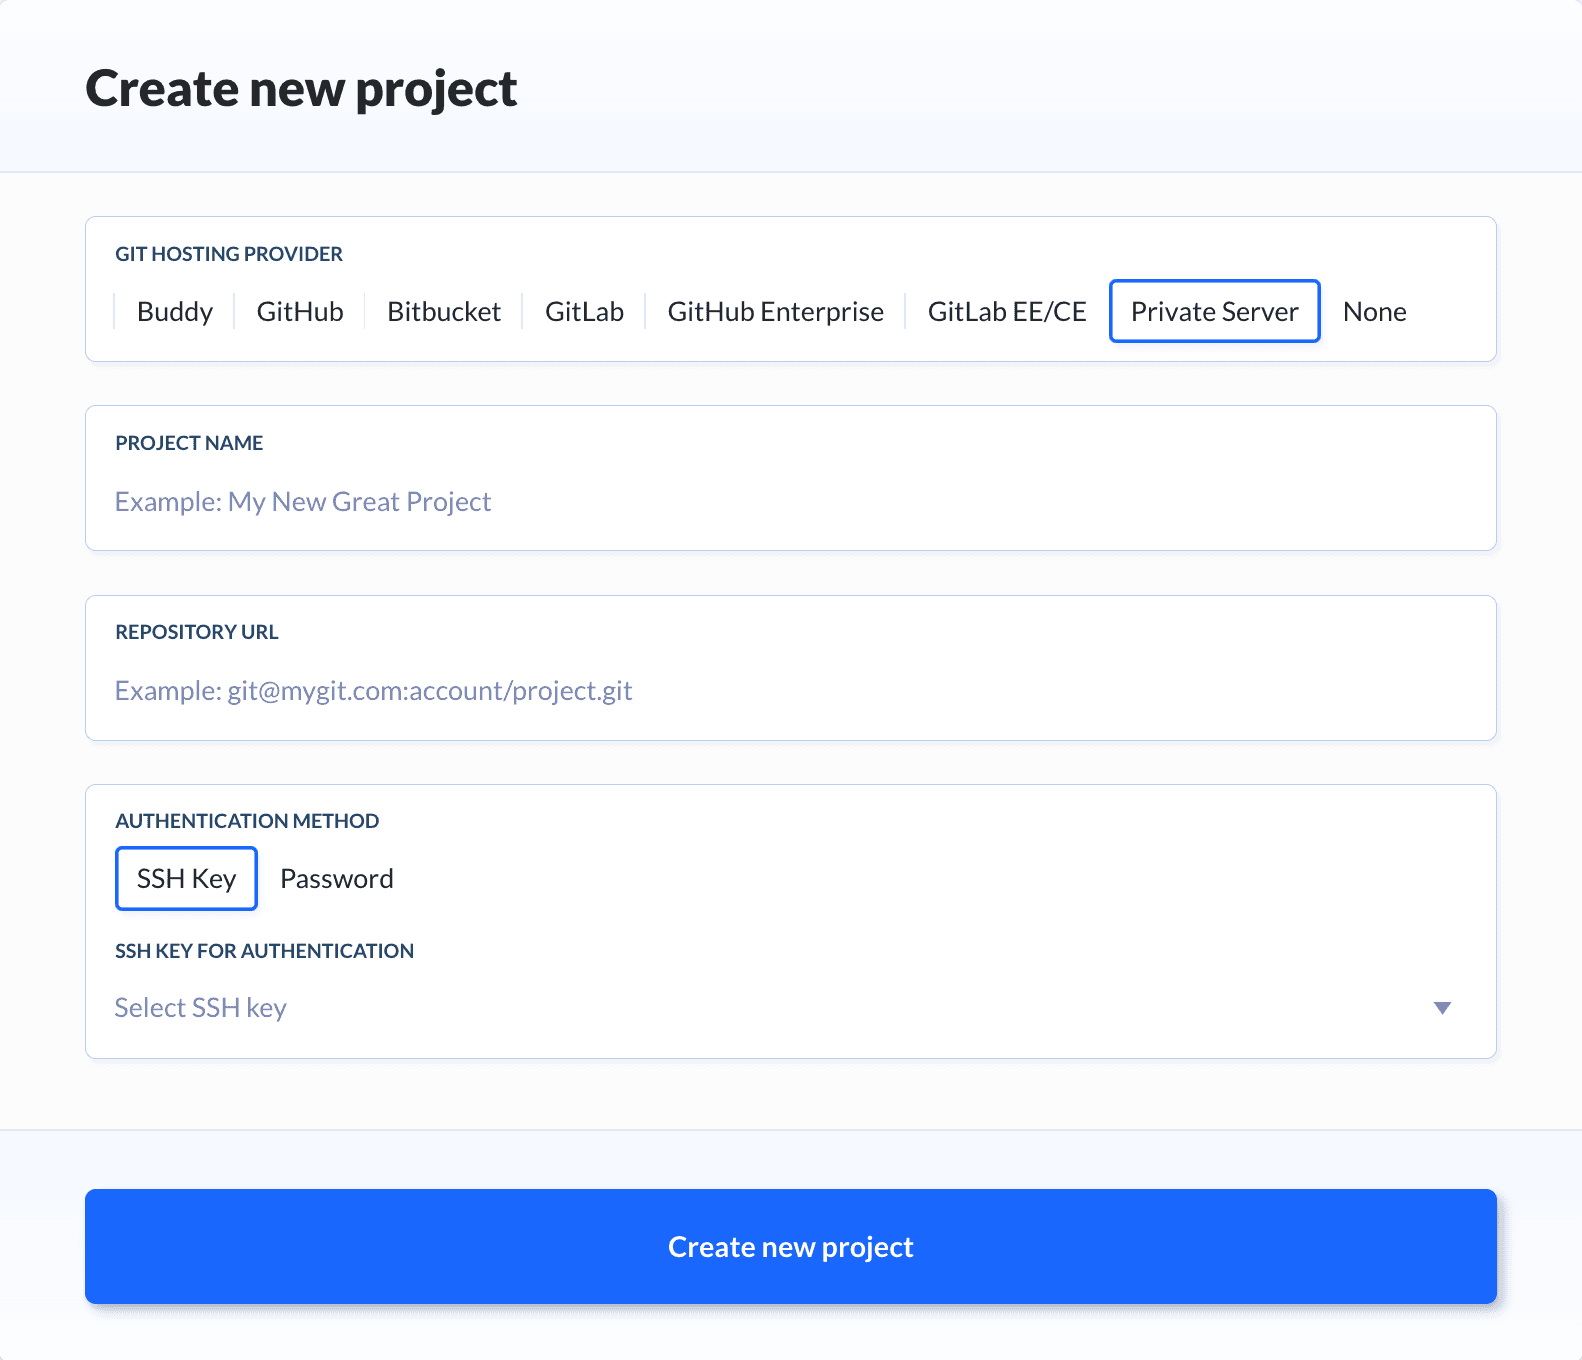1582x1360 pixels.
Task: Select the Private Server hosting option
Action: pyautogui.click(x=1214, y=311)
